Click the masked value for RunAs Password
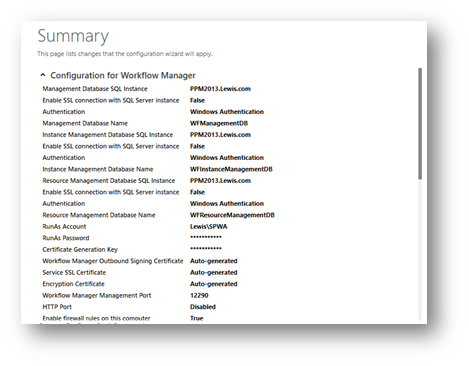Viewport: 469px width, 366px height. click(x=206, y=237)
